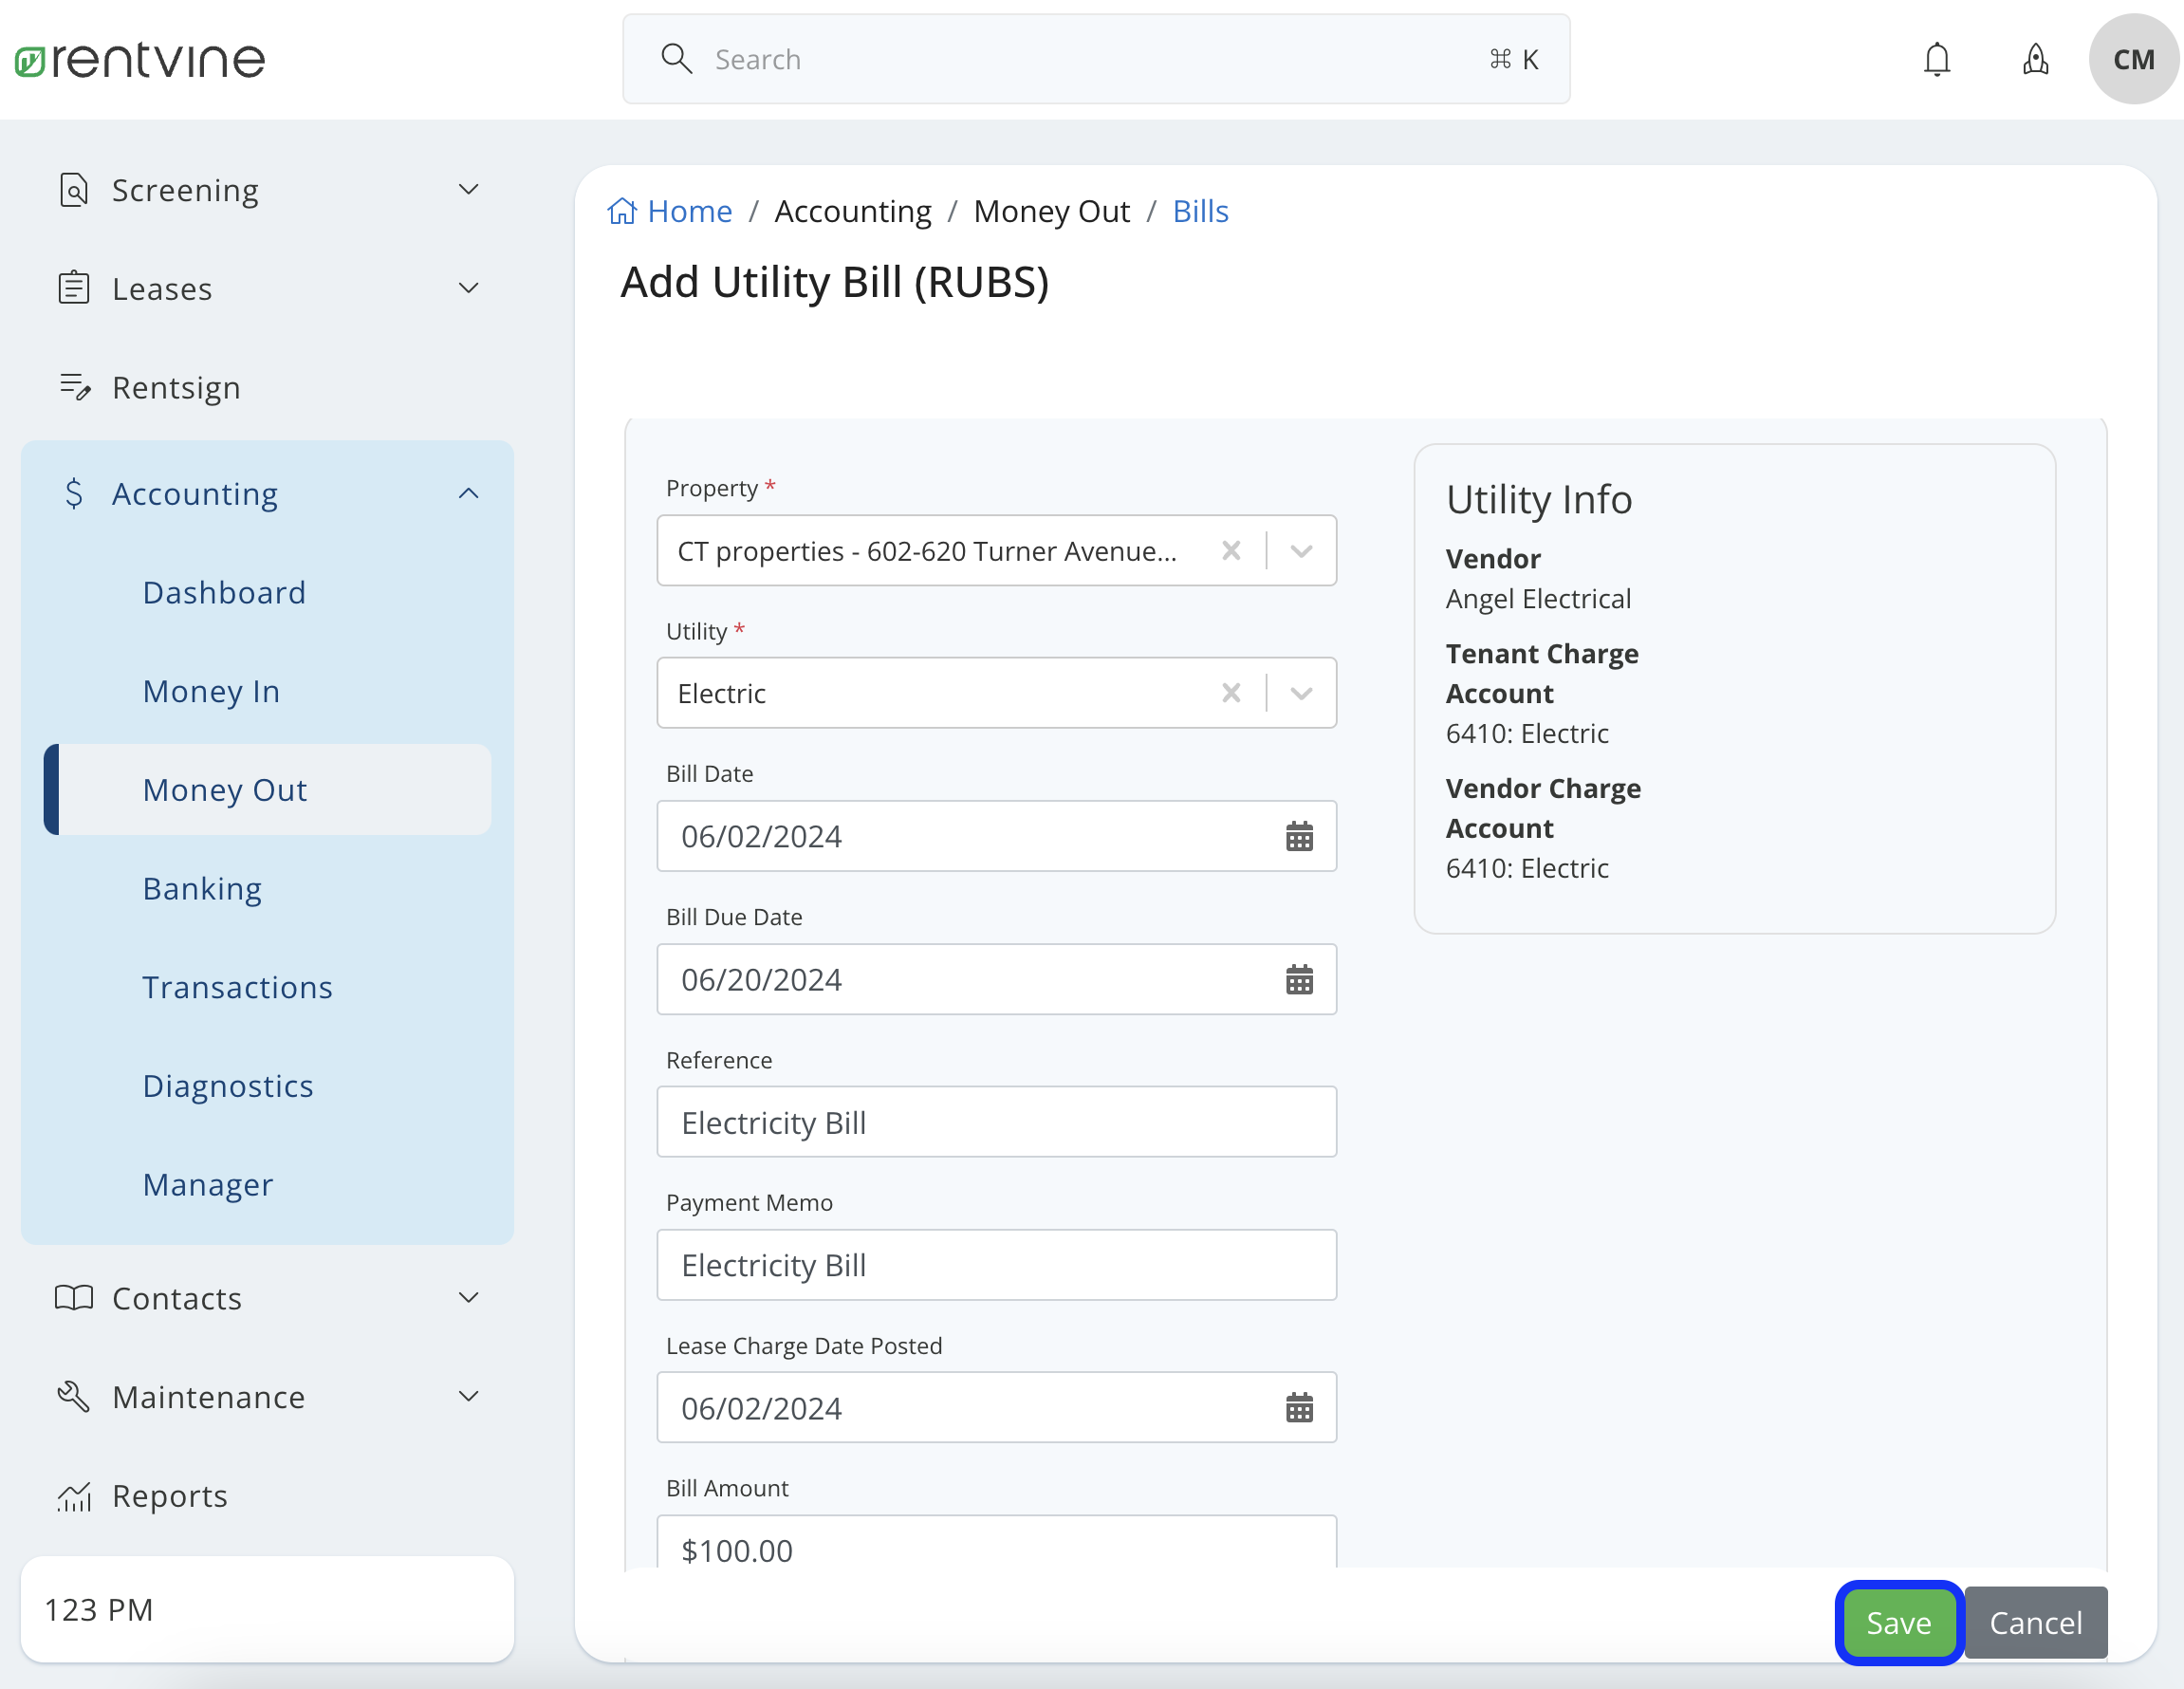Open the Bill Date calendar picker

1299,836
